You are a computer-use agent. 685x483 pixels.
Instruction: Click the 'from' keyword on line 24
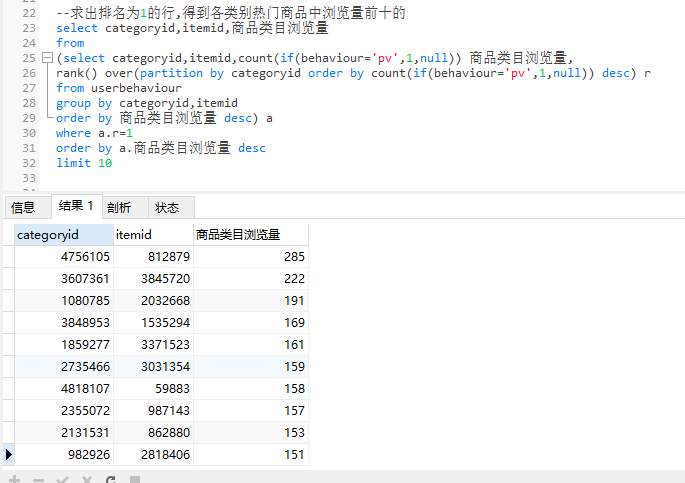[70, 43]
